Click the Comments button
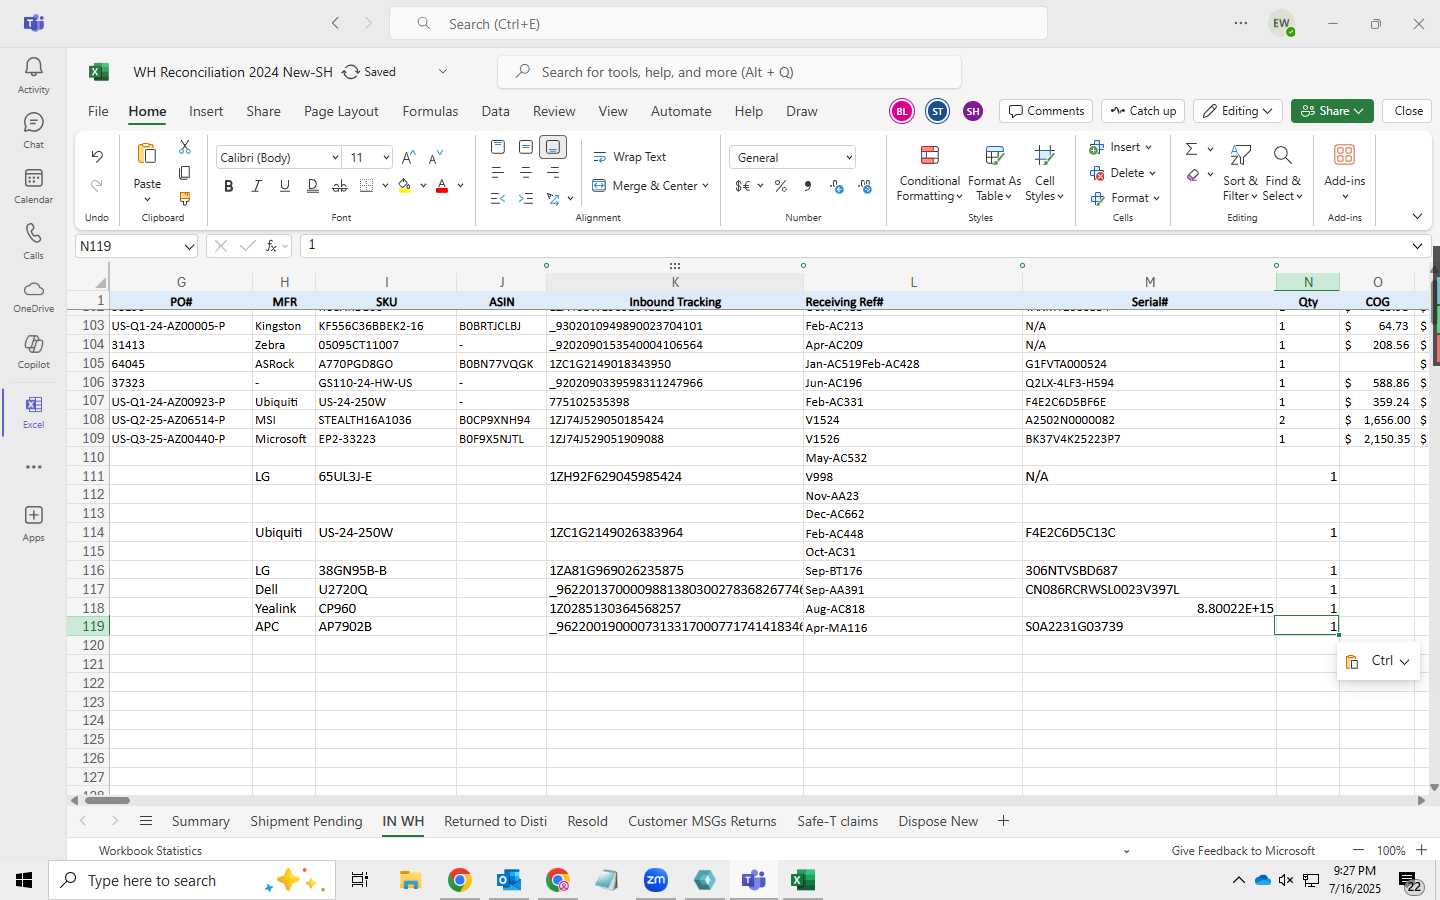The image size is (1440, 900). coord(1046,111)
